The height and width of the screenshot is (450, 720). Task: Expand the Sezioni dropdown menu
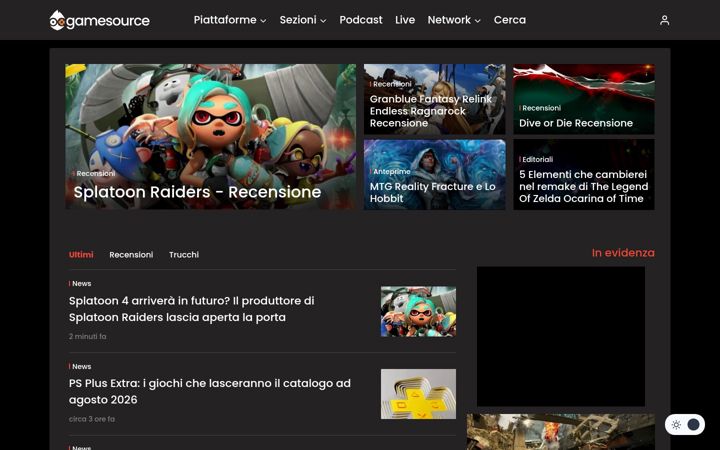303,20
